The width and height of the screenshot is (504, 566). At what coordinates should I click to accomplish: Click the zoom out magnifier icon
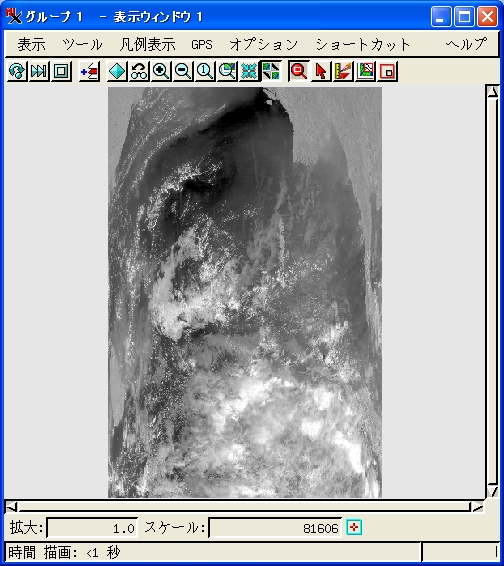[183, 71]
